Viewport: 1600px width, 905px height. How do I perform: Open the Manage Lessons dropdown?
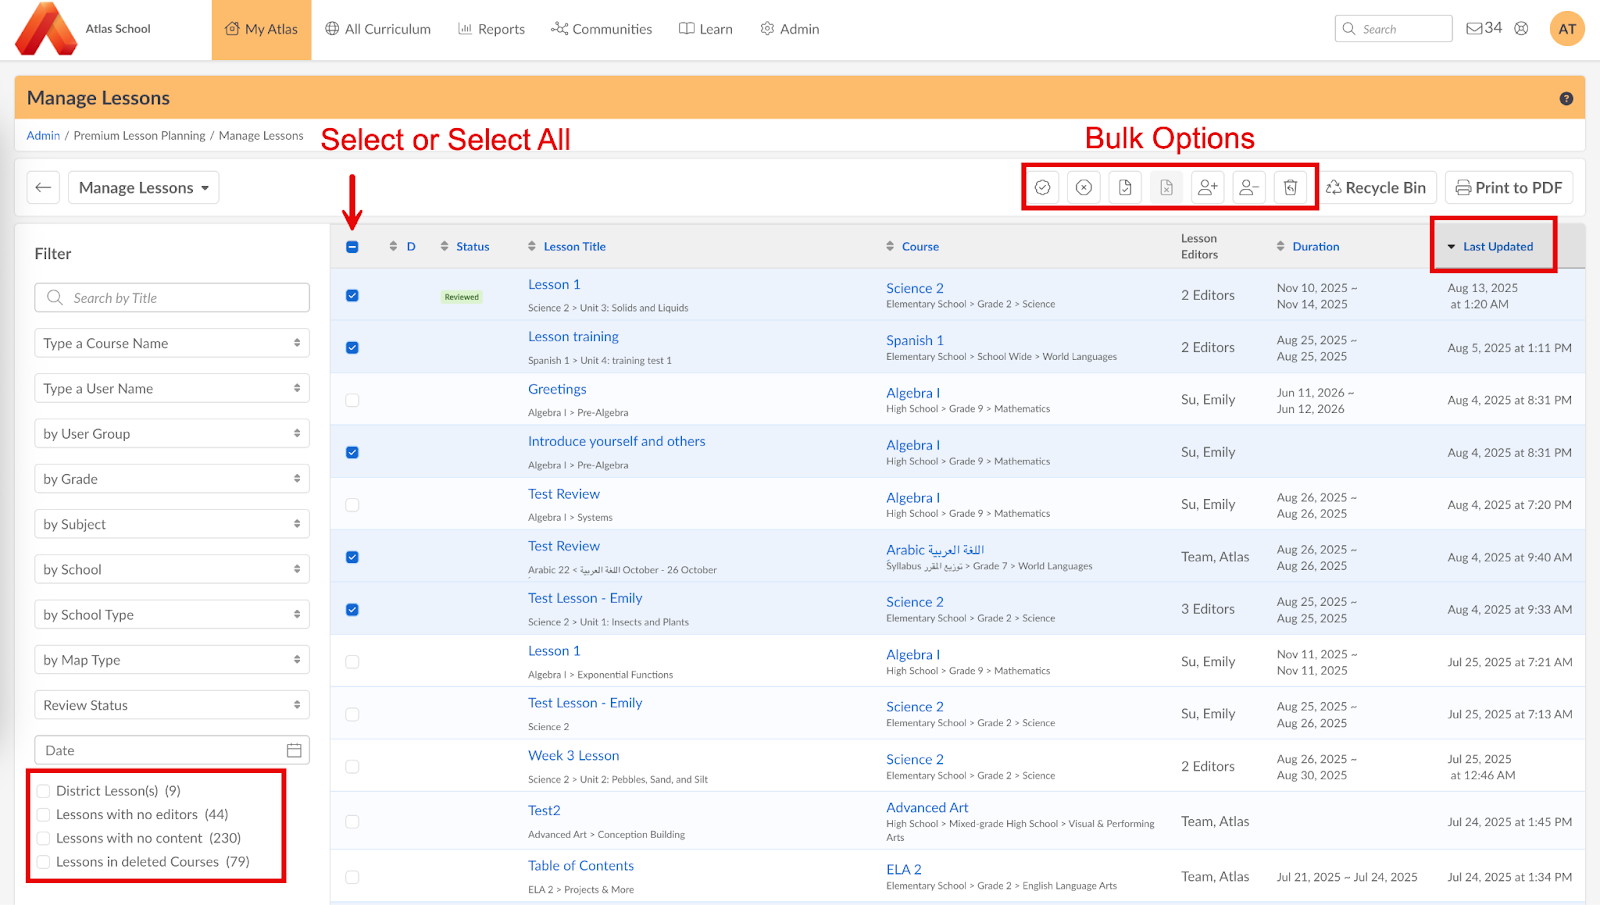[143, 188]
